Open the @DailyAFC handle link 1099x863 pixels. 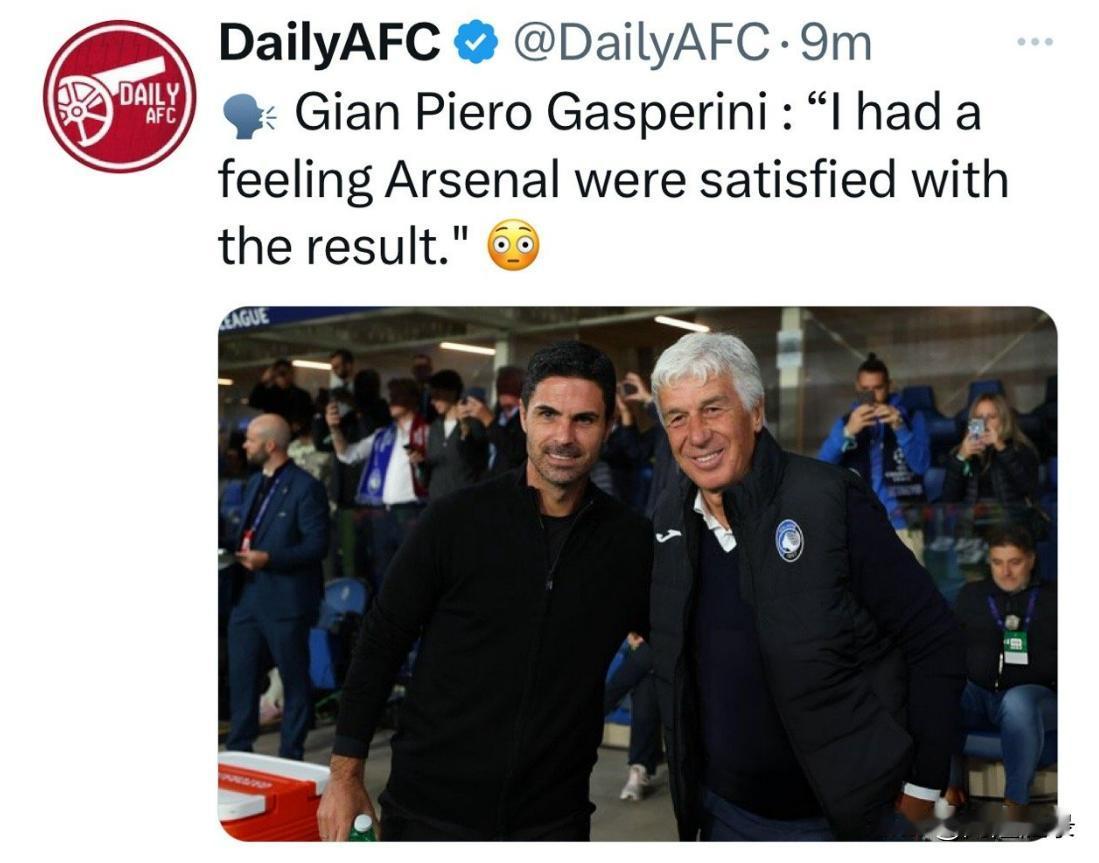641,43
